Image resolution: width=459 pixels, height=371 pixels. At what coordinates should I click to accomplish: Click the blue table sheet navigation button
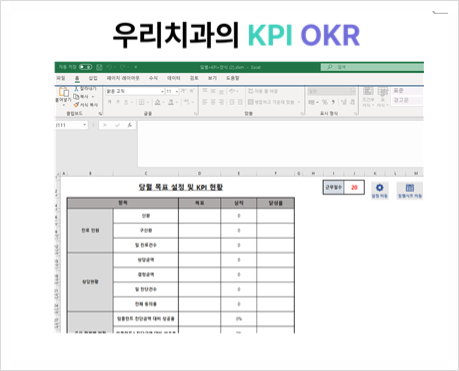coord(410,190)
